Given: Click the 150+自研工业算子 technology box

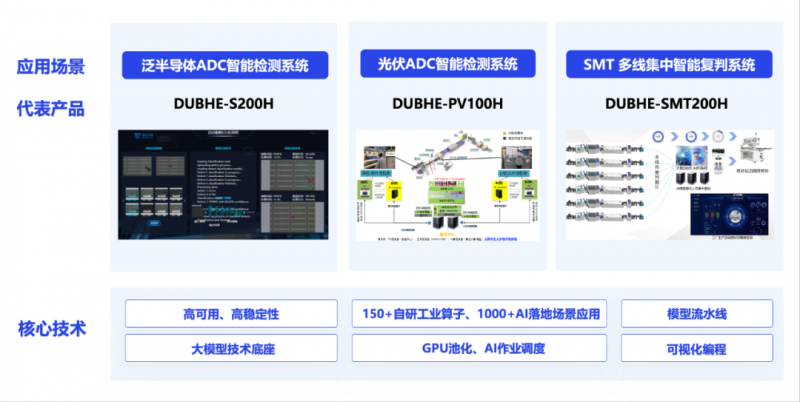Looking at the screenshot, I should pos(480,314).
